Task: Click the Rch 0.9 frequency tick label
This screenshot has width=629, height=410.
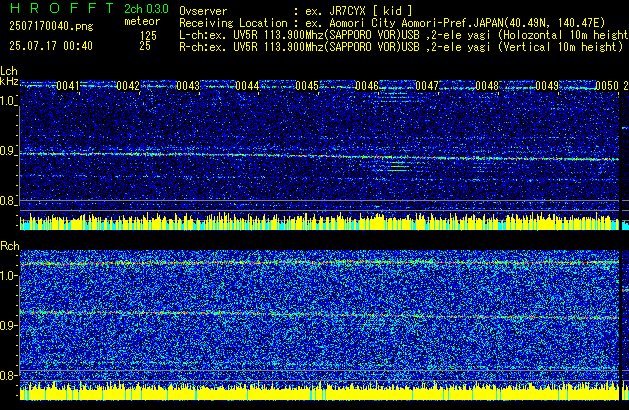Action: pyautogui.click(x=8, y=325)
